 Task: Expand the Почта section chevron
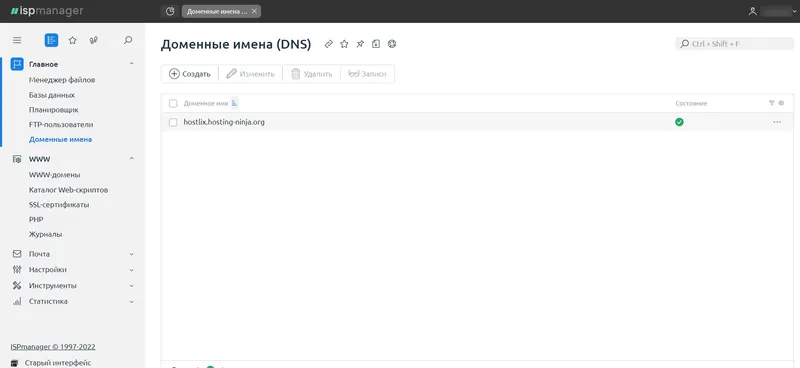click(132, 254)
